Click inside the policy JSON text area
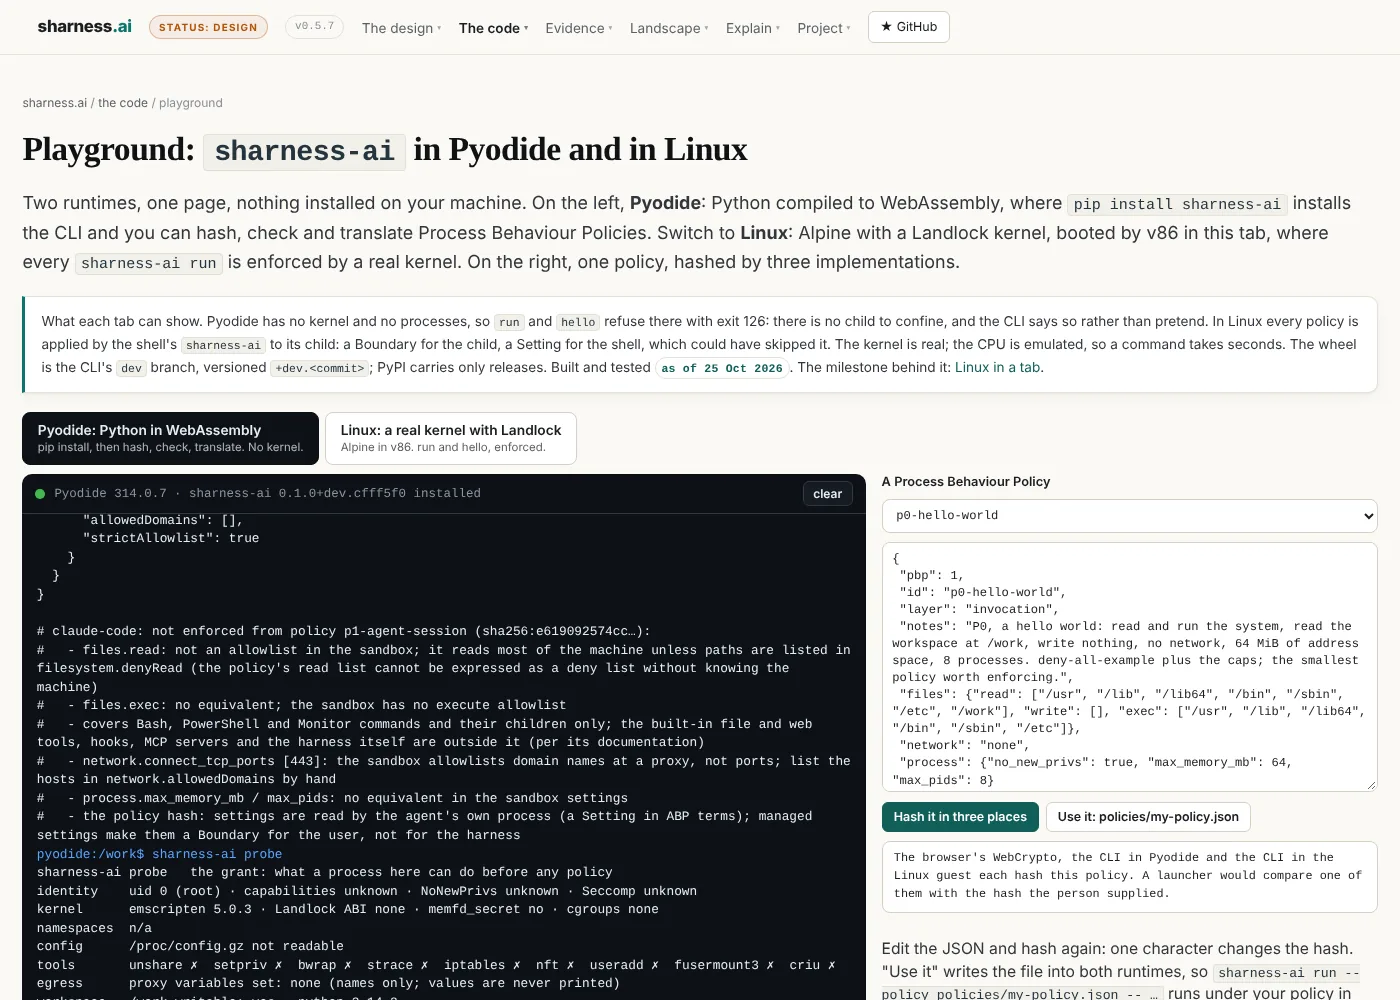1400x1000 pixels. click(x=1130, y=667)
